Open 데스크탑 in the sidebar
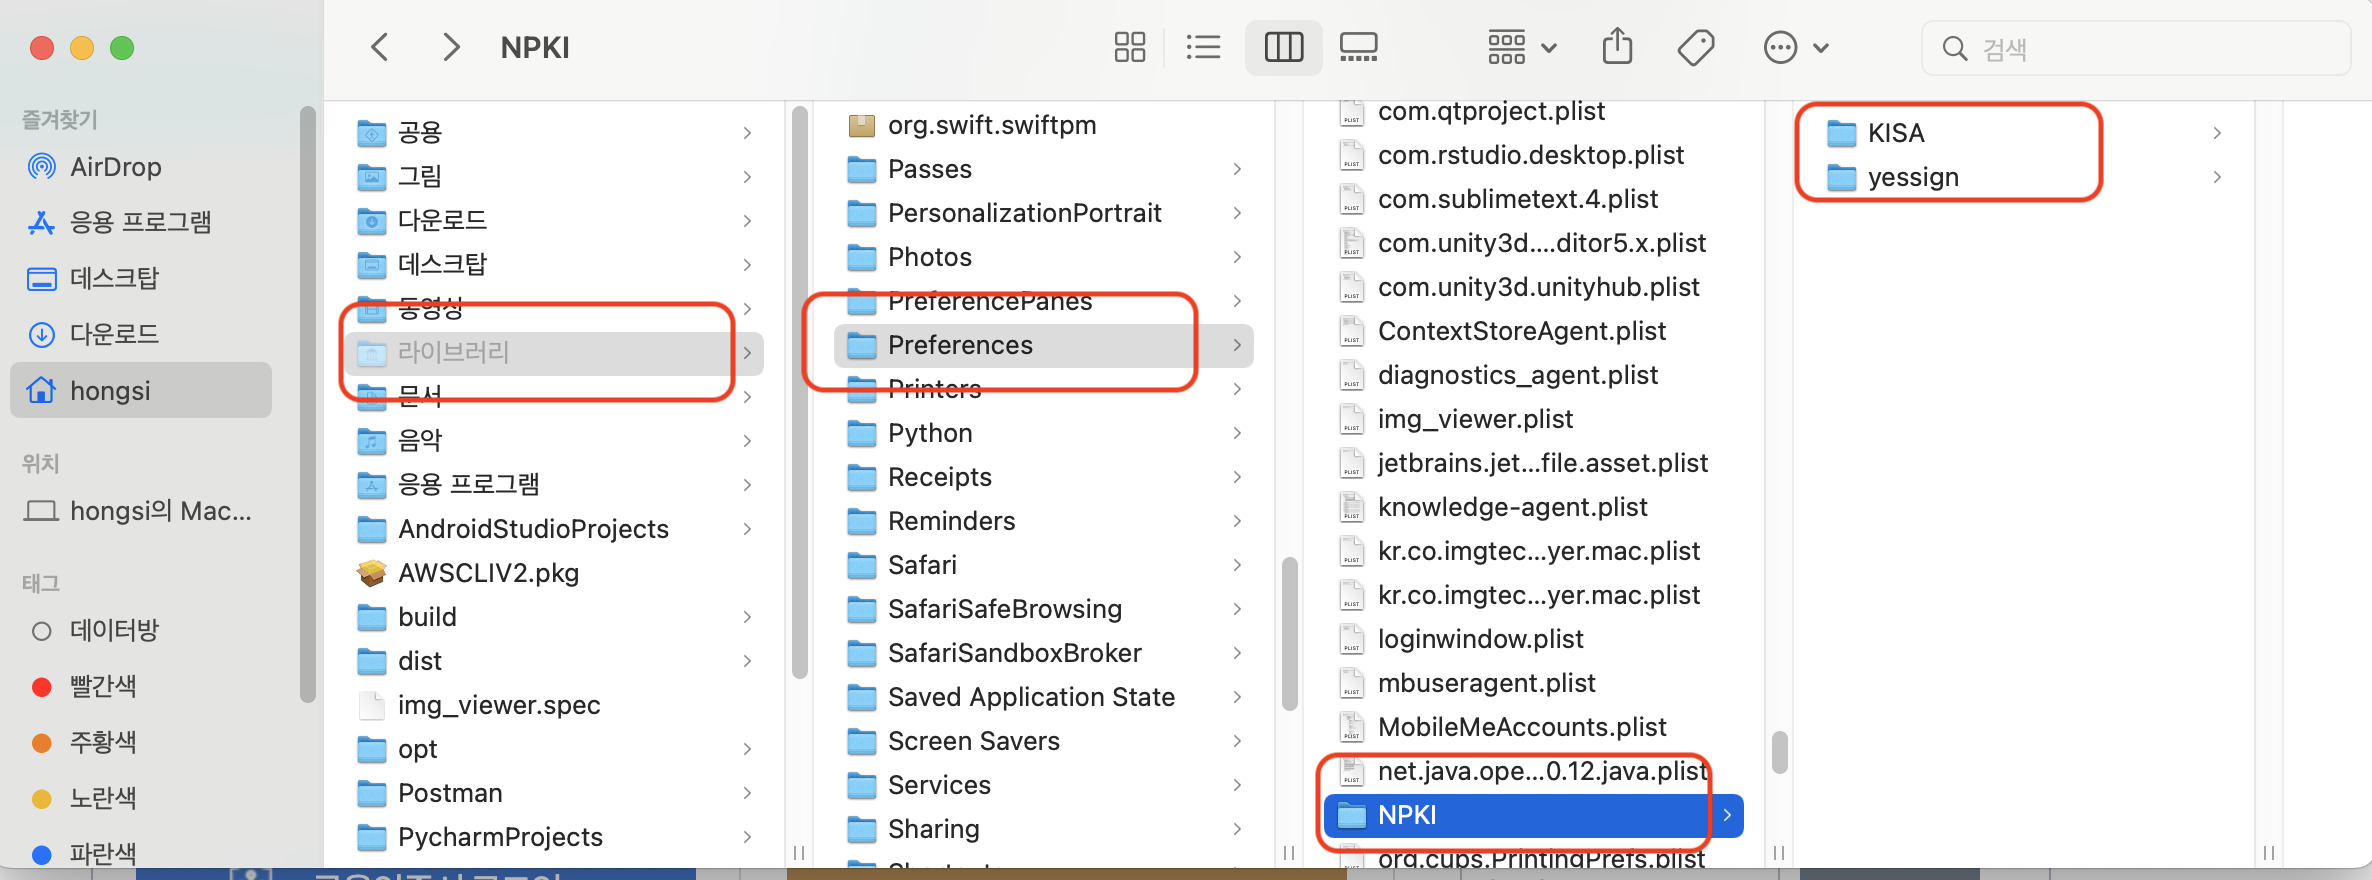The height and width of the screenshot is (880, 2372). [x=94, y=278]
